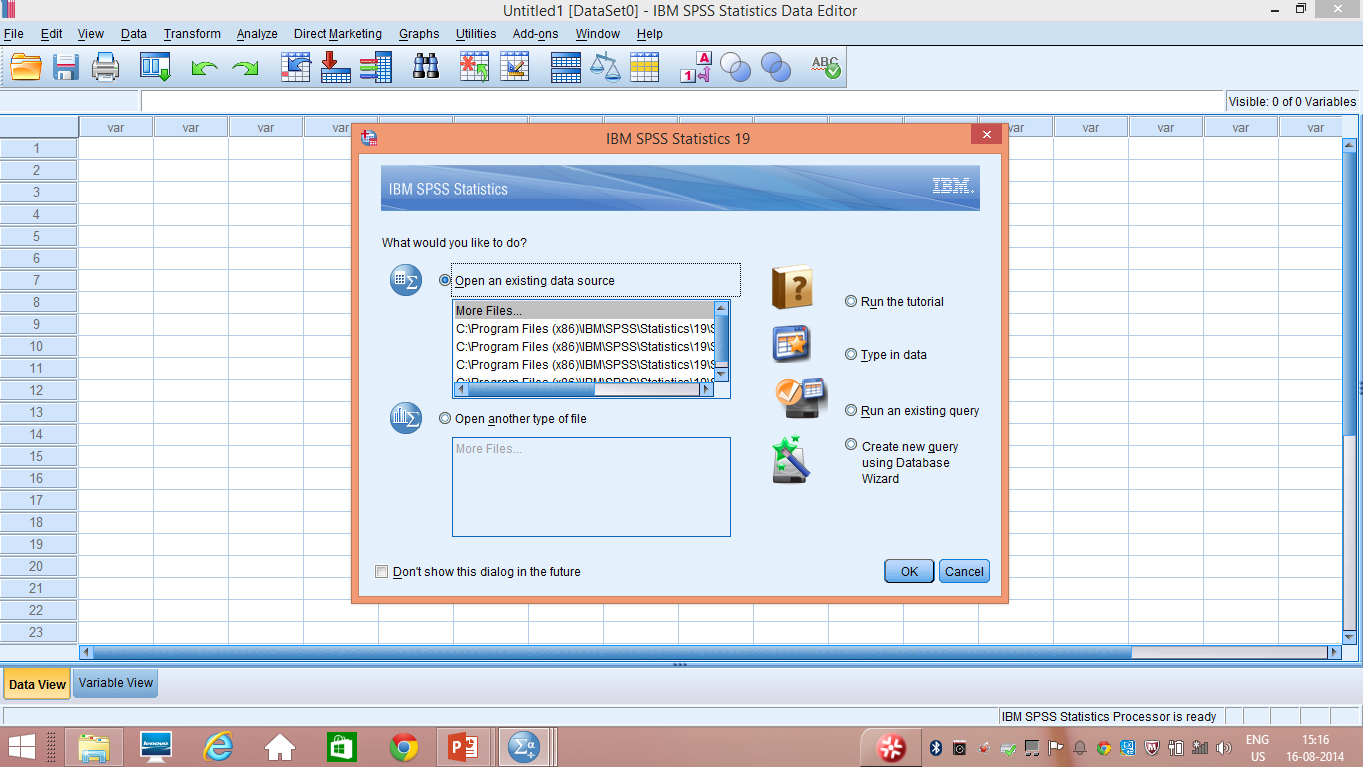Open the Weight Cases tool (scales icon)
Screen dimensions: 1363x767
pyautogui.click(x=605, y=67)
